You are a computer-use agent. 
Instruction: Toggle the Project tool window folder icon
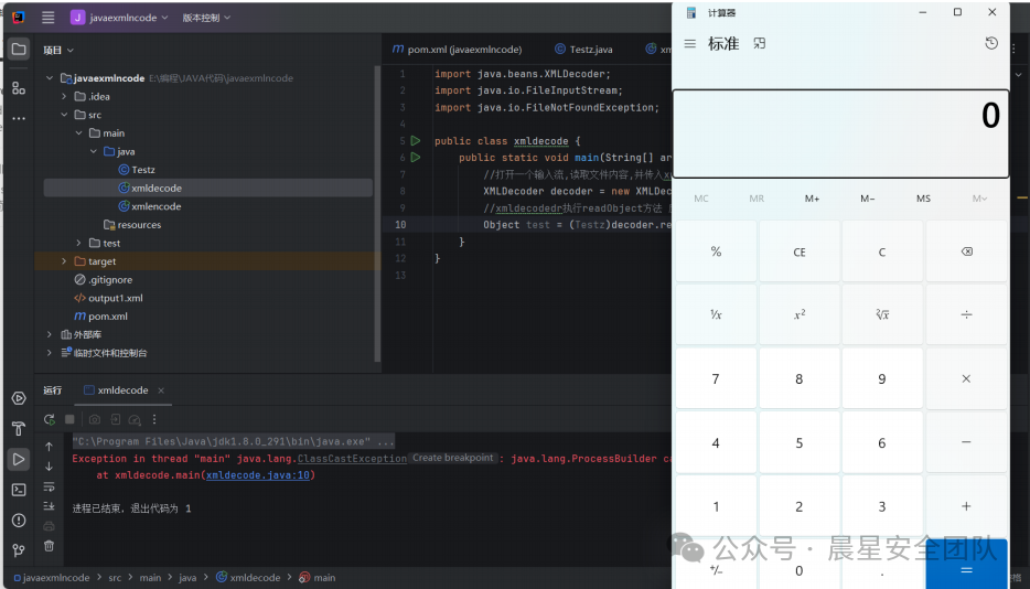click(18, 49)
